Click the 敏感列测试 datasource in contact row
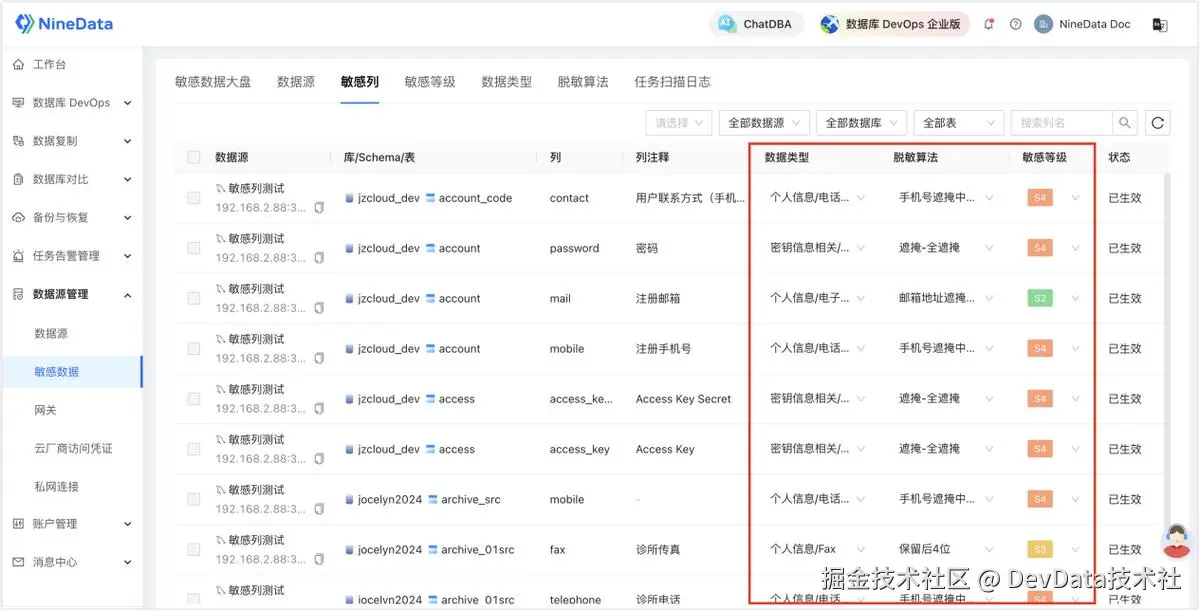The height and width of the screenshot is (611, 1200). pos(256,188)
